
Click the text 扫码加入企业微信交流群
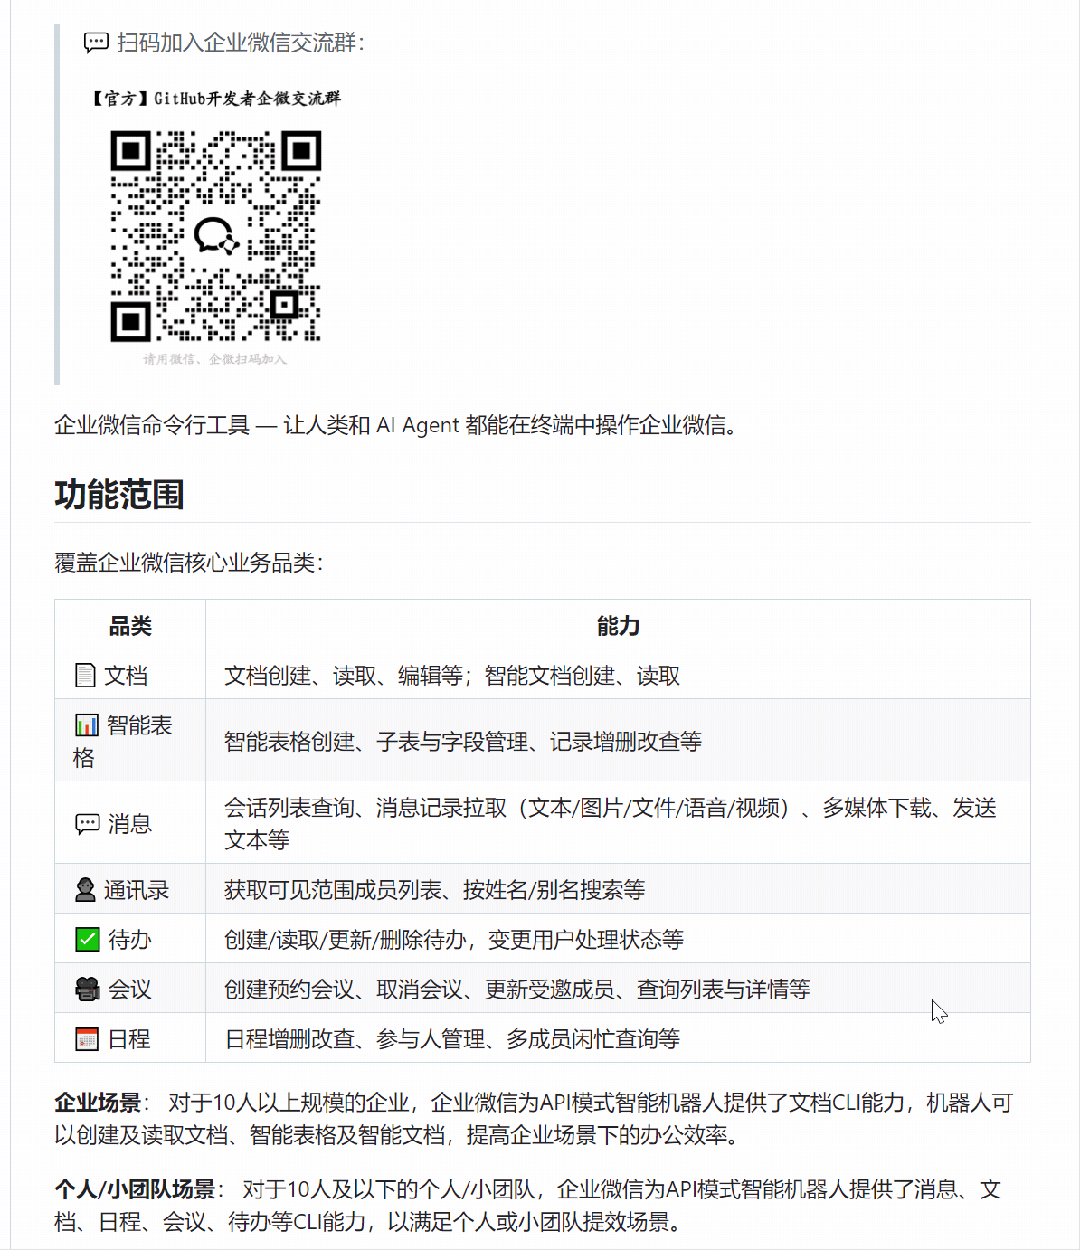(x=241, y=42)
